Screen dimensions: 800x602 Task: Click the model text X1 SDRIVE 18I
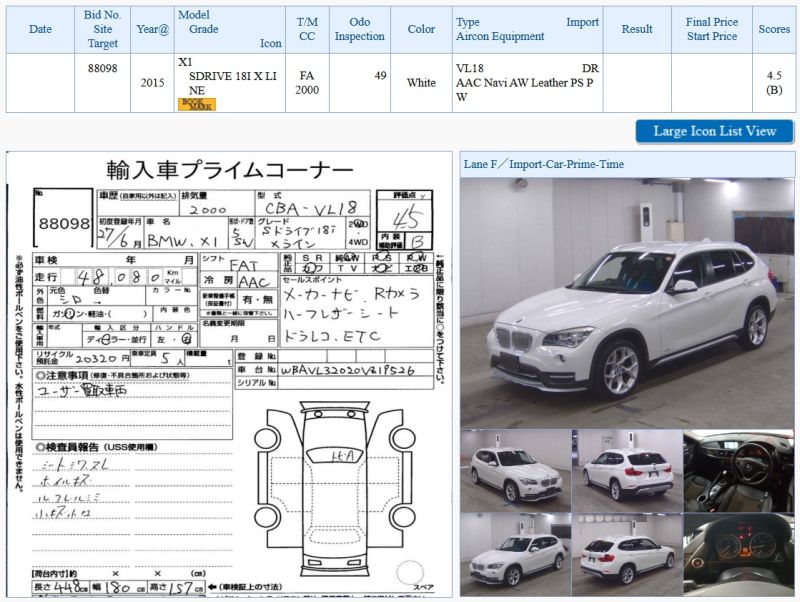tap(228, 76)
